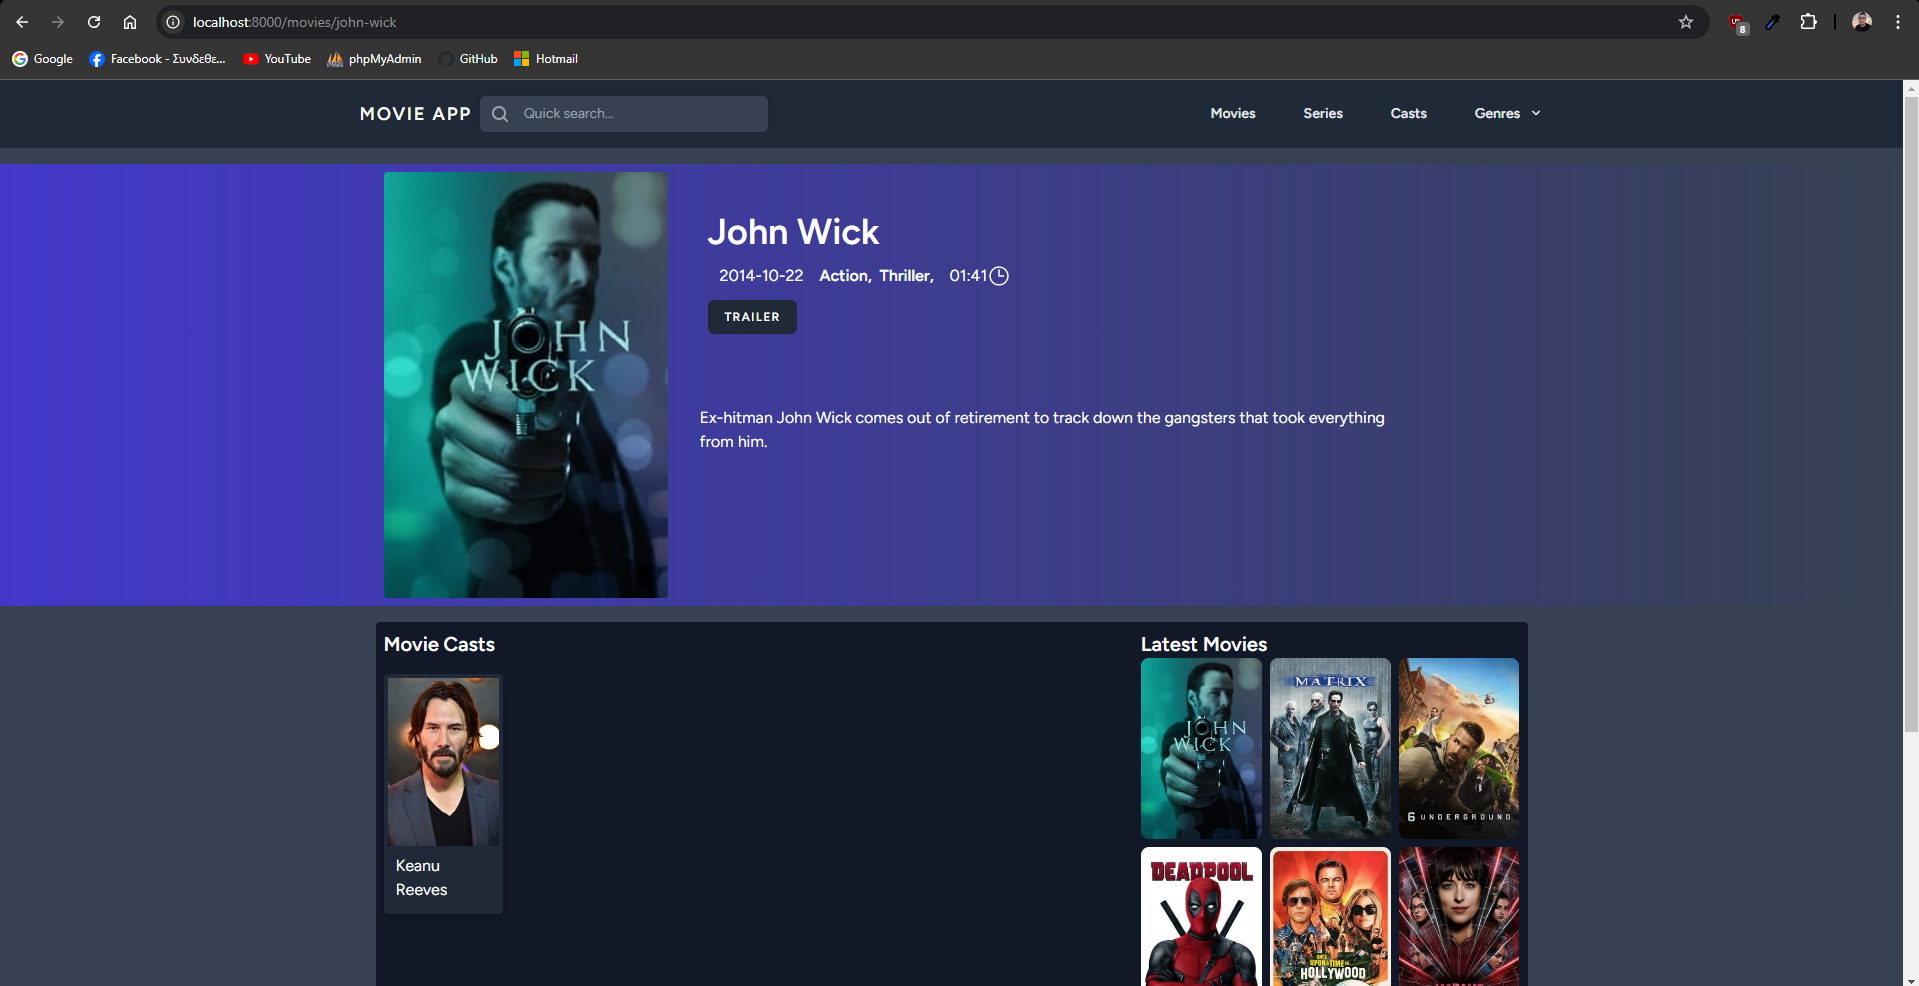This screenshot has width=1919, height=986.
Task: Select the Matrix poster in Latest Movies
Action: (1329, 748)
